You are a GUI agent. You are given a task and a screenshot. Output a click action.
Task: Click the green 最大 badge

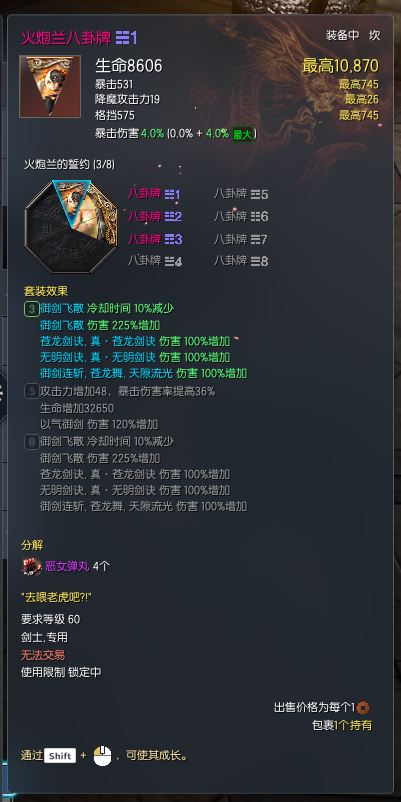coord(242,135)
